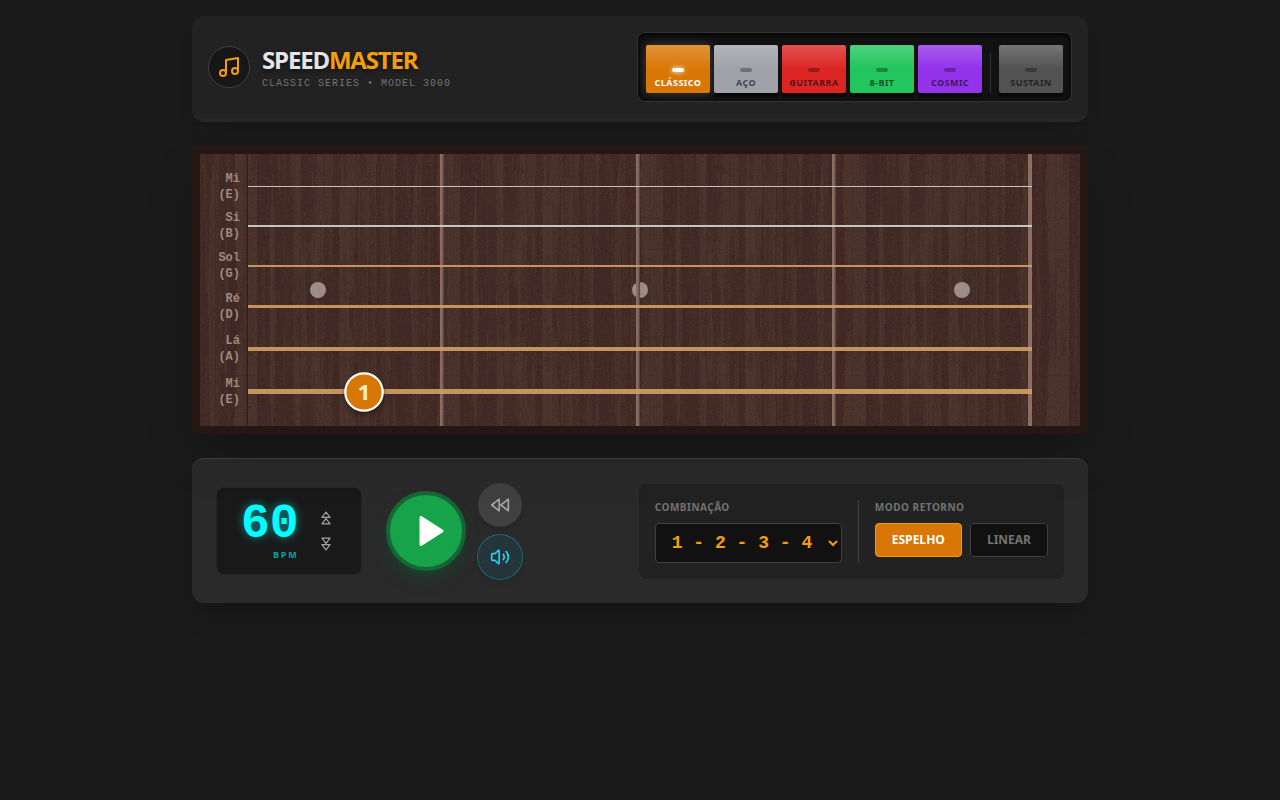Click the Modo Retorno label
The width and height of the screenshot is (1280, 800).
click(x=919, y=508)
